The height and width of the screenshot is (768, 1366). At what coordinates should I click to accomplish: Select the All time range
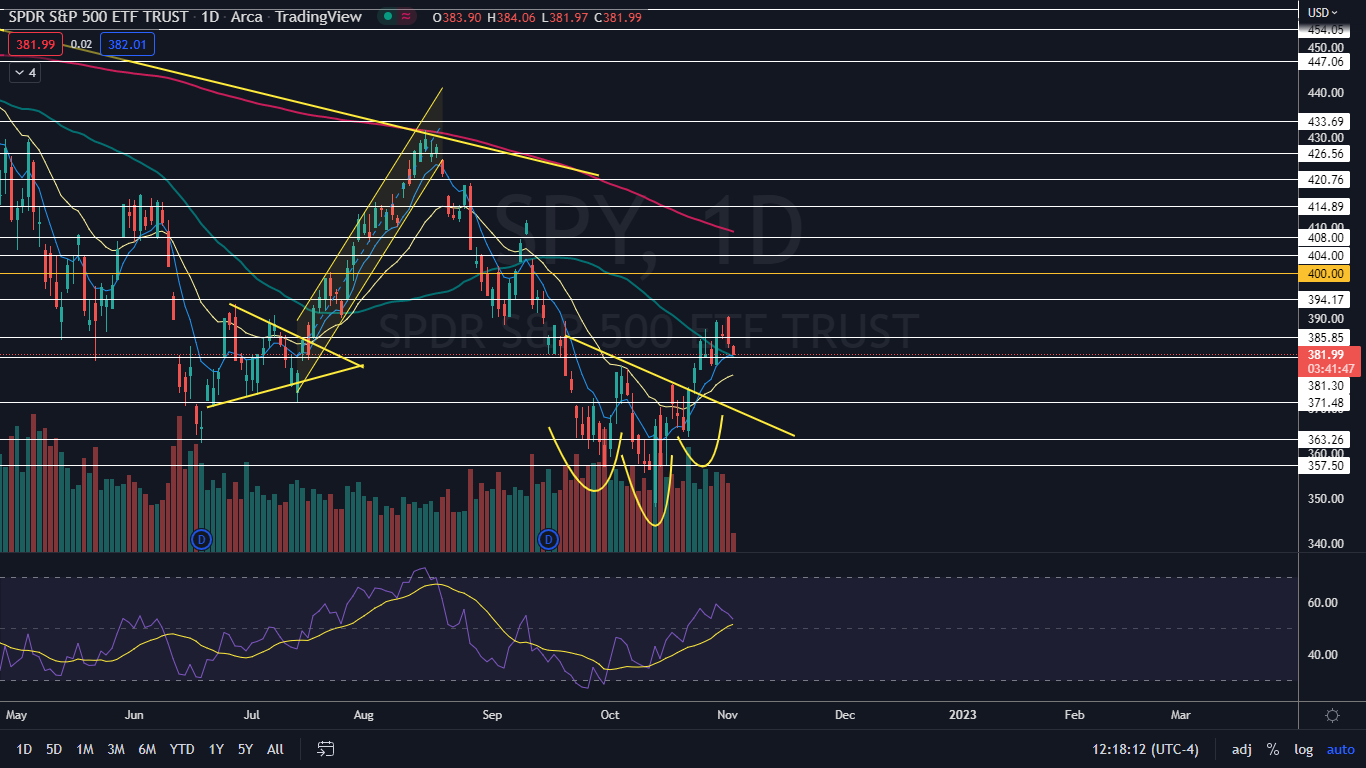click(x=276, y=749)
